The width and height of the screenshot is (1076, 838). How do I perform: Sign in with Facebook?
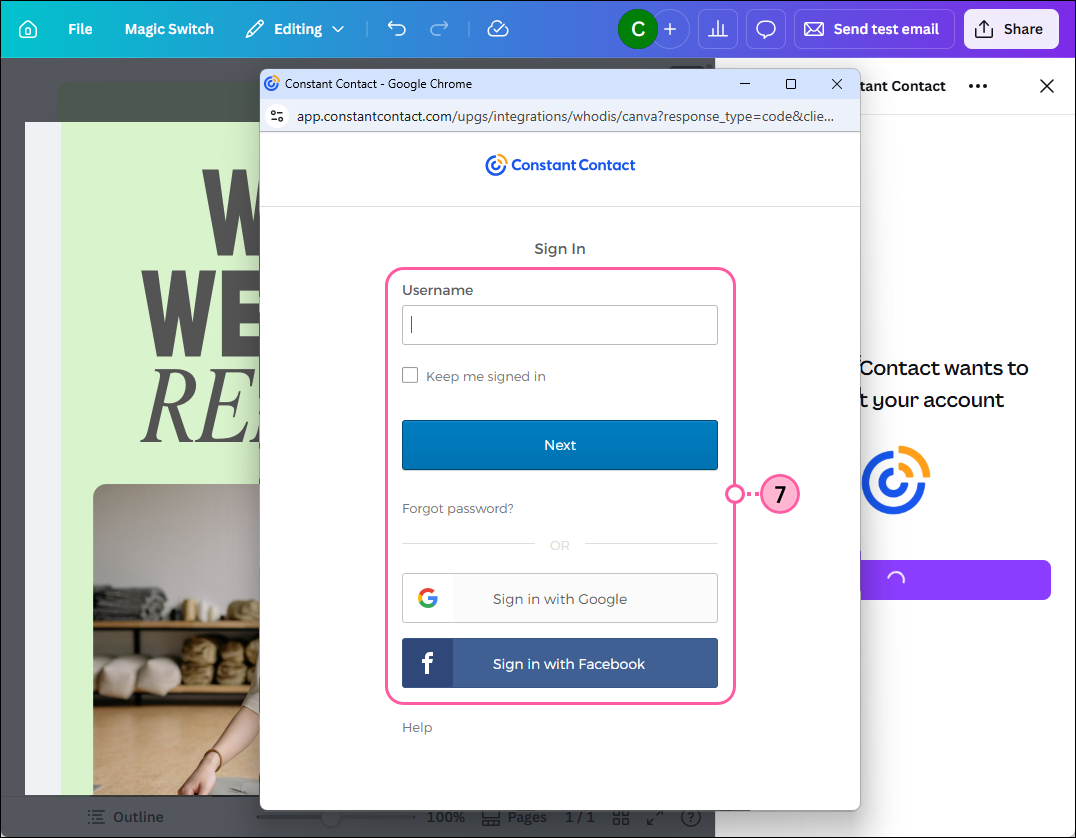(560, 663)
